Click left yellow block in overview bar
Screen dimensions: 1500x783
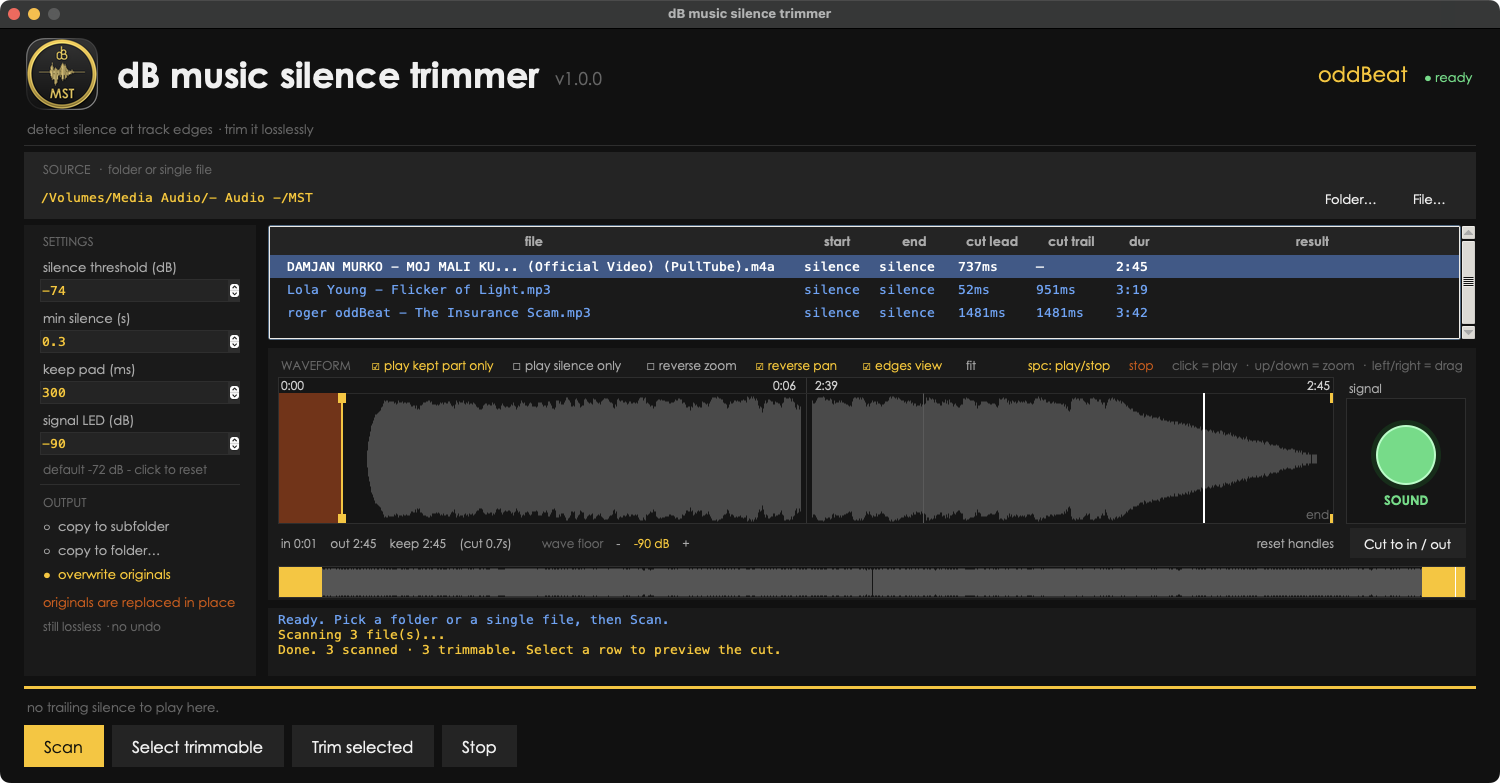300,583
